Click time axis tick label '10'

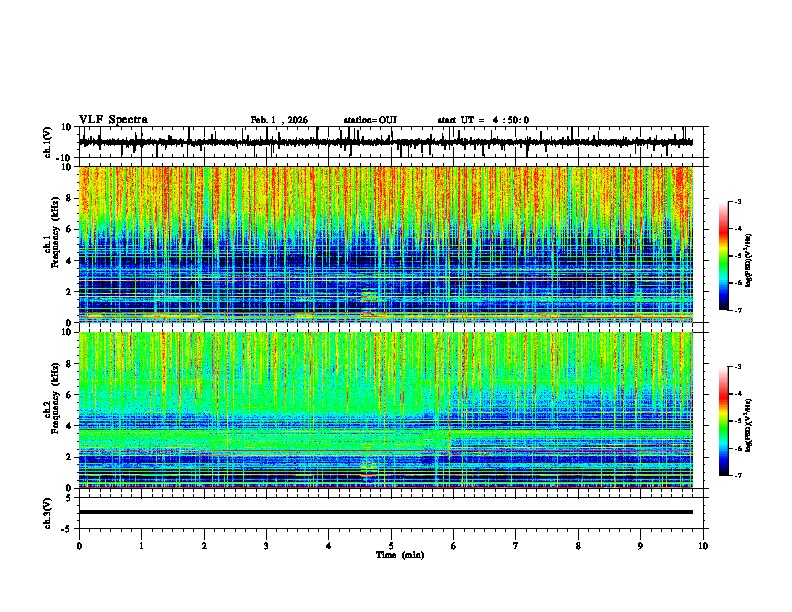coord(703,546)
